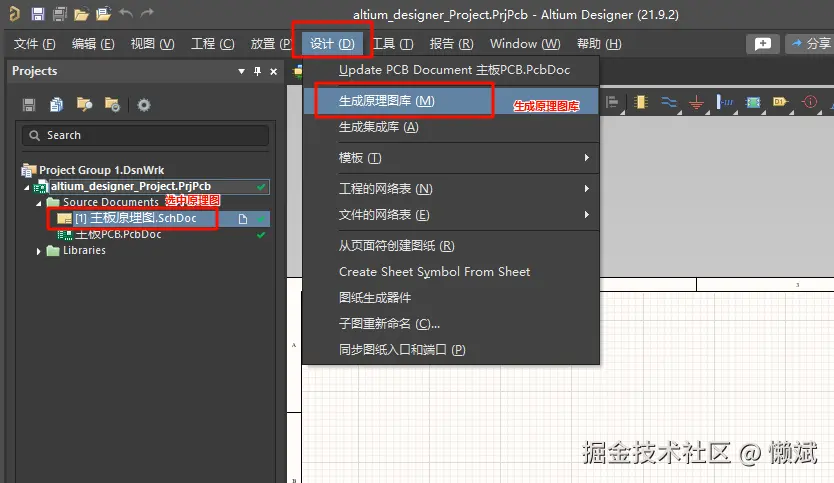This screenshot has height=483, width=834.
Task: Select Project Group 1.DsnWrk in the tree
Action: 101,170
